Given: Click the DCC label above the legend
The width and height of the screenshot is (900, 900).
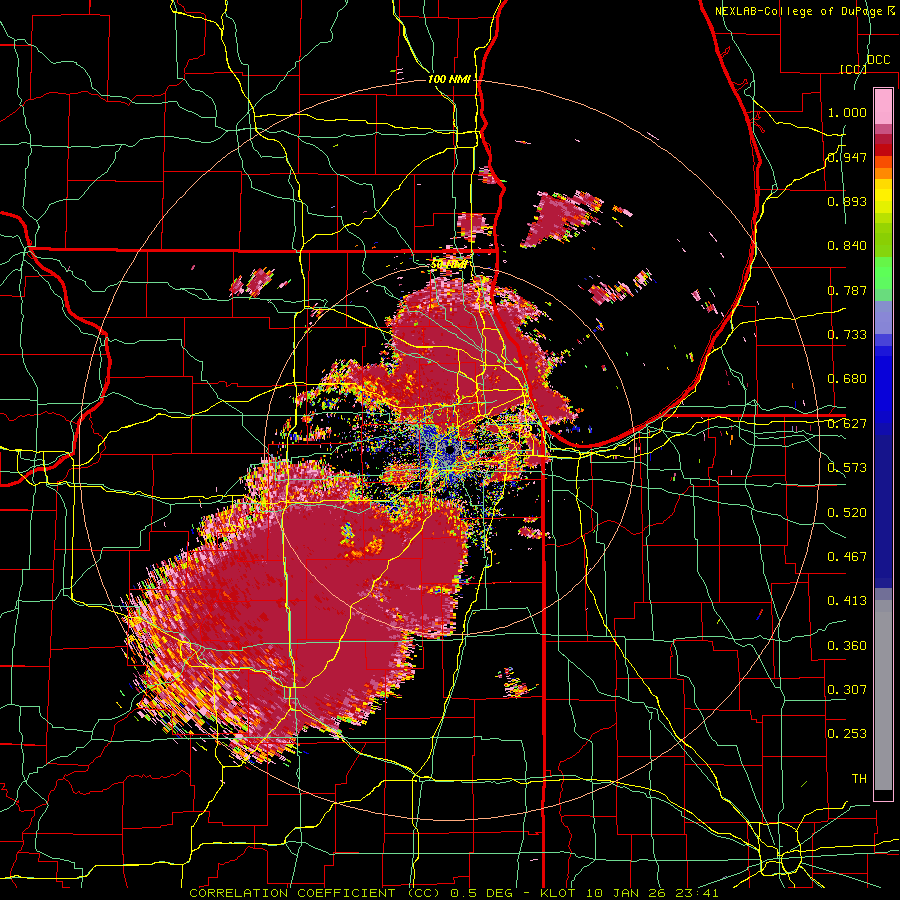Looking at the screenshot, I should point(878,60).
